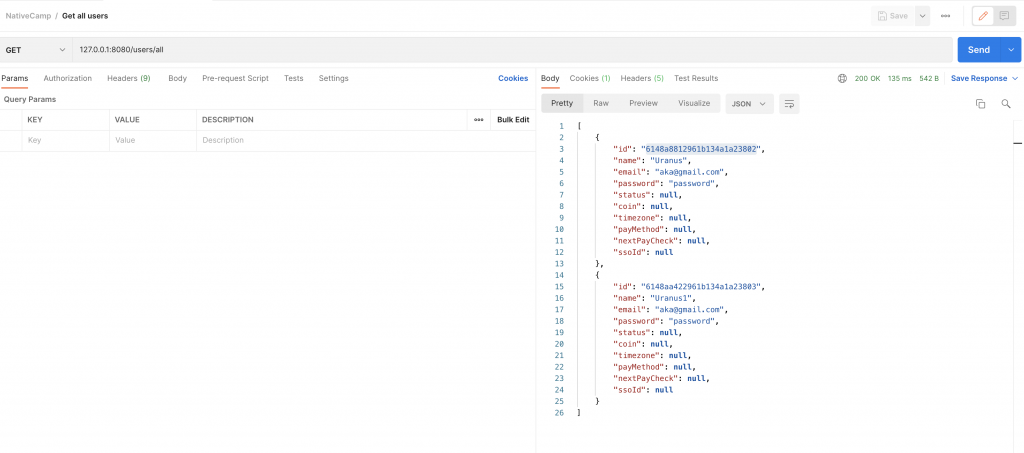This screenshot has width=1024, height=453.
Task: Click the network globe icon
Action: (x=842, y=78)
